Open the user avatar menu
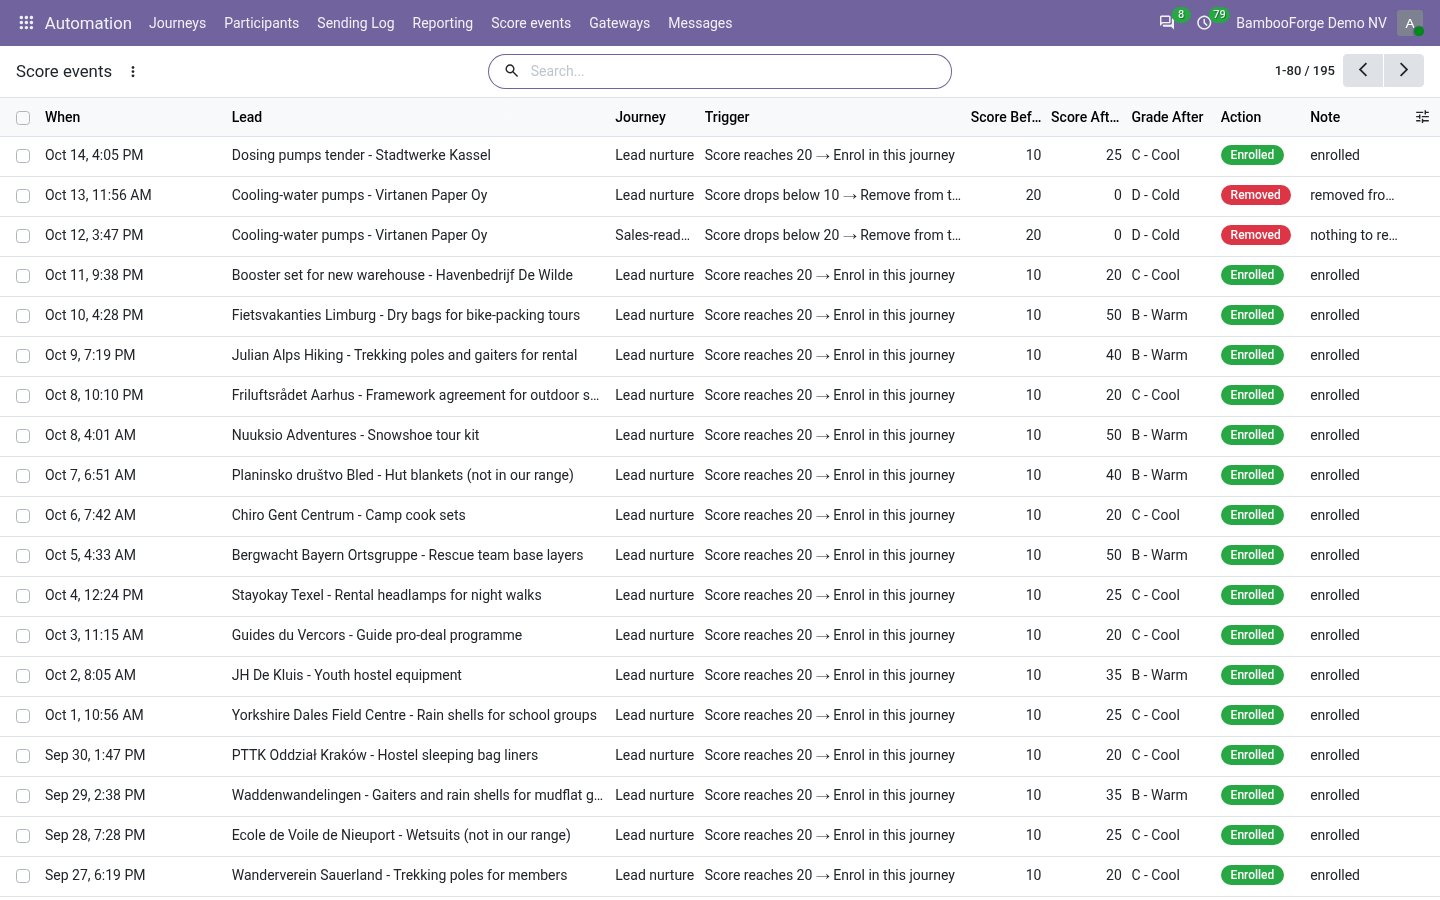The image size is (1440, 900). pos(1410,23)
